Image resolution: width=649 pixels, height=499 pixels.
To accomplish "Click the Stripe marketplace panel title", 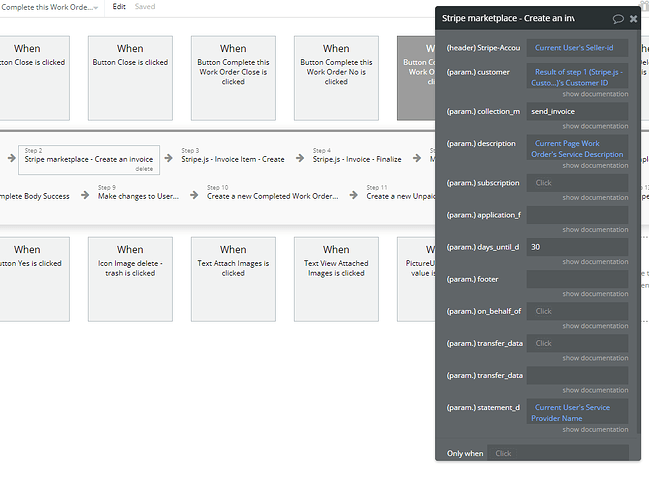I will tap(508, 18).
